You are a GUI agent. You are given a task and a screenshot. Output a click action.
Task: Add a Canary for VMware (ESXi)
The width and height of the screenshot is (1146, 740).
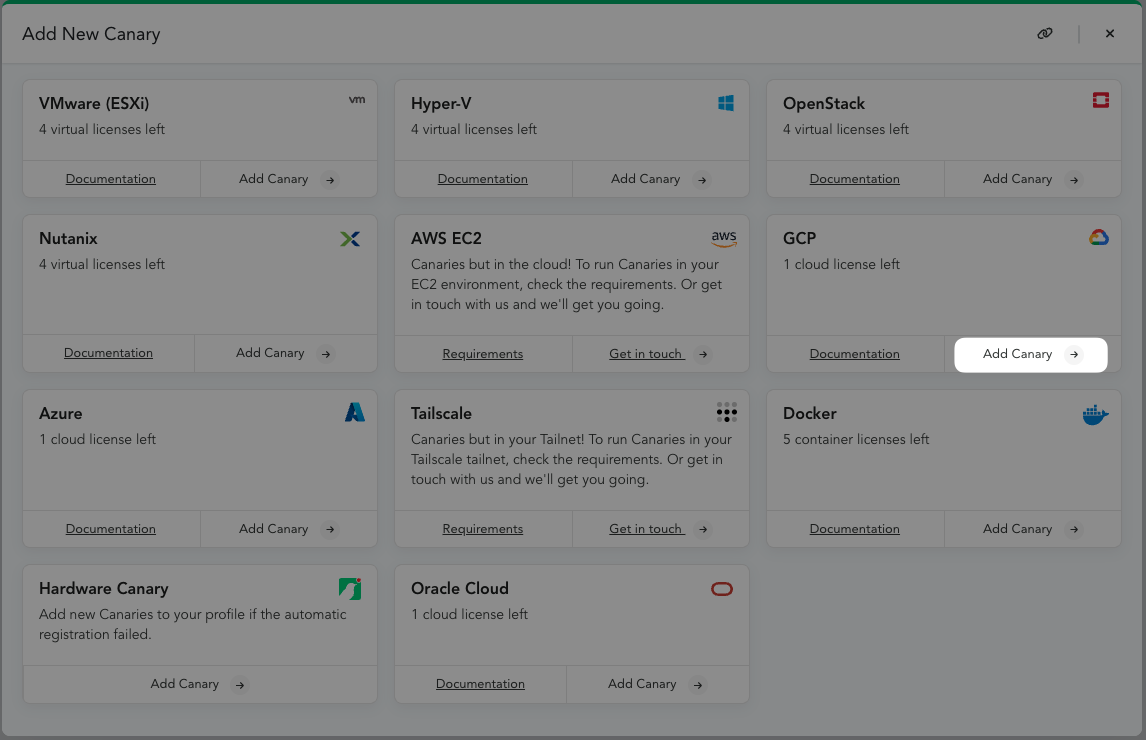tap(288, 179)
